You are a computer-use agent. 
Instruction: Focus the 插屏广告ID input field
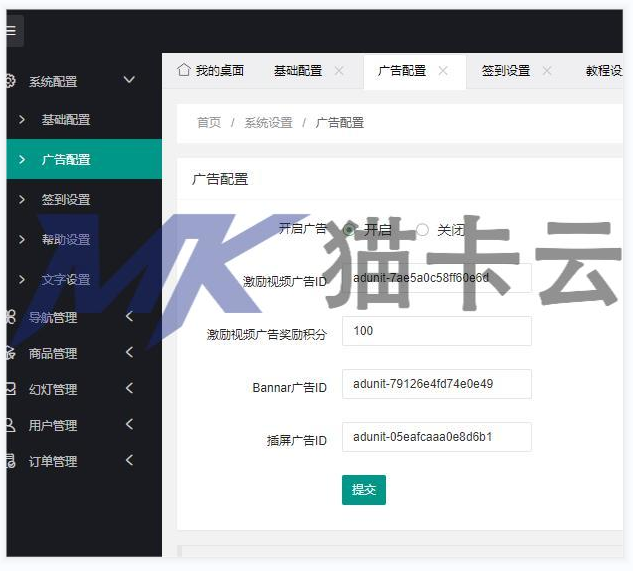tap(437, 437)
